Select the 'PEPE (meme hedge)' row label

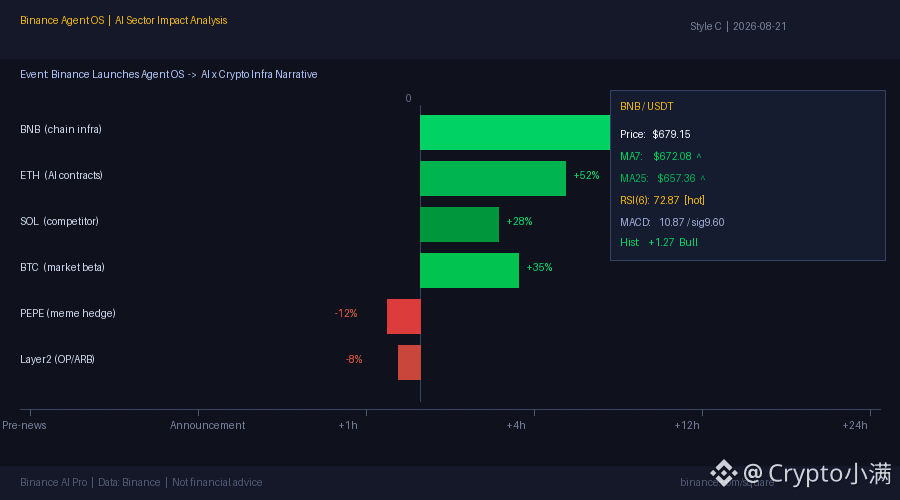point(68,313)
